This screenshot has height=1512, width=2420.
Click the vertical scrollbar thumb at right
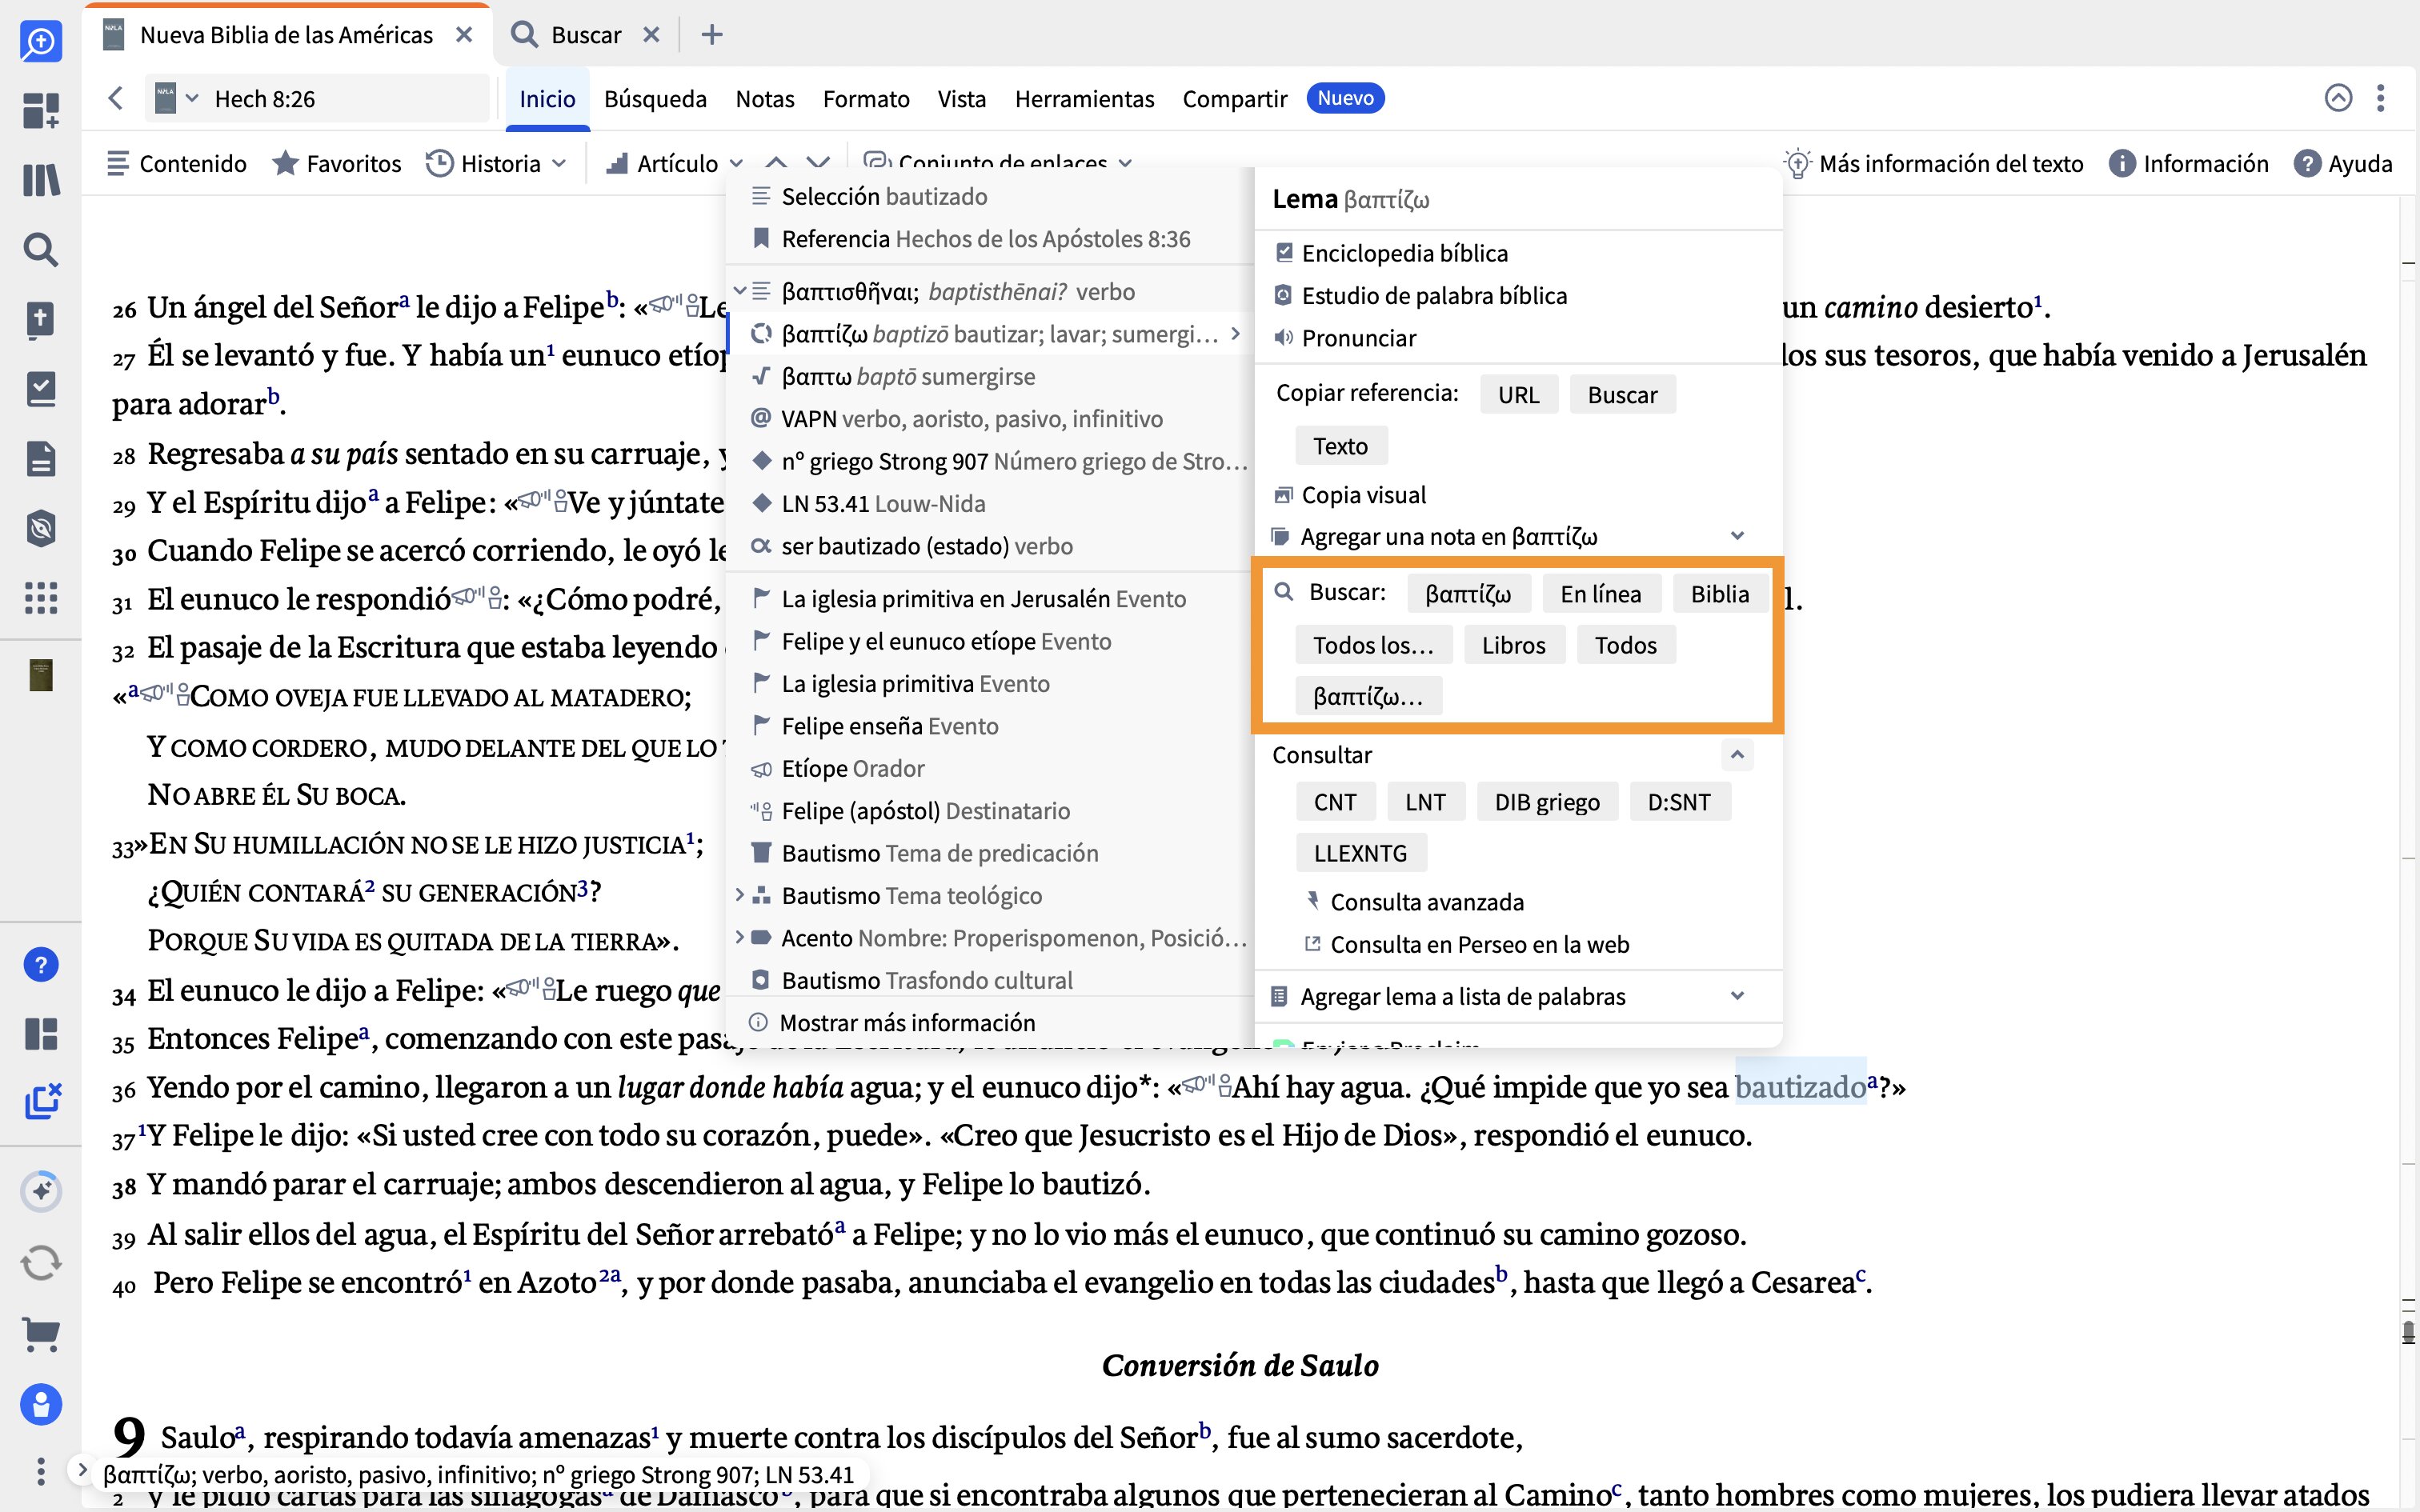2408,1331
